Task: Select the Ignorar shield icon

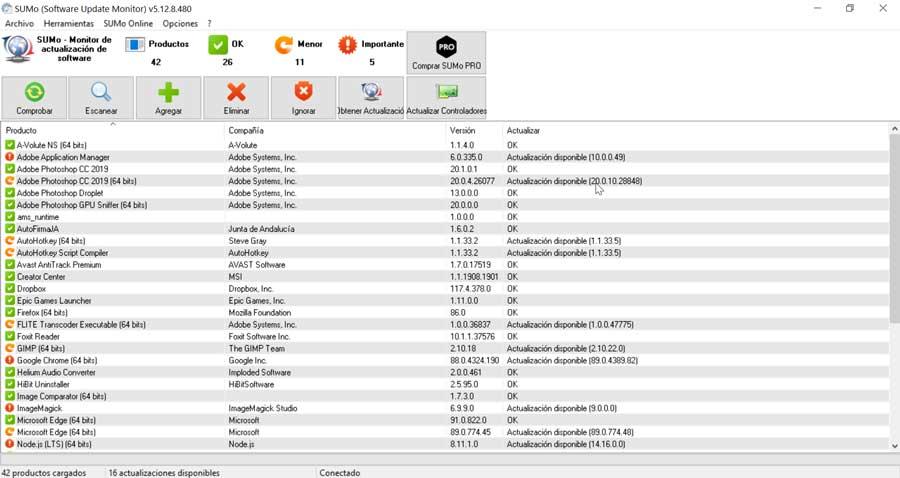Action: coord(303,97)
